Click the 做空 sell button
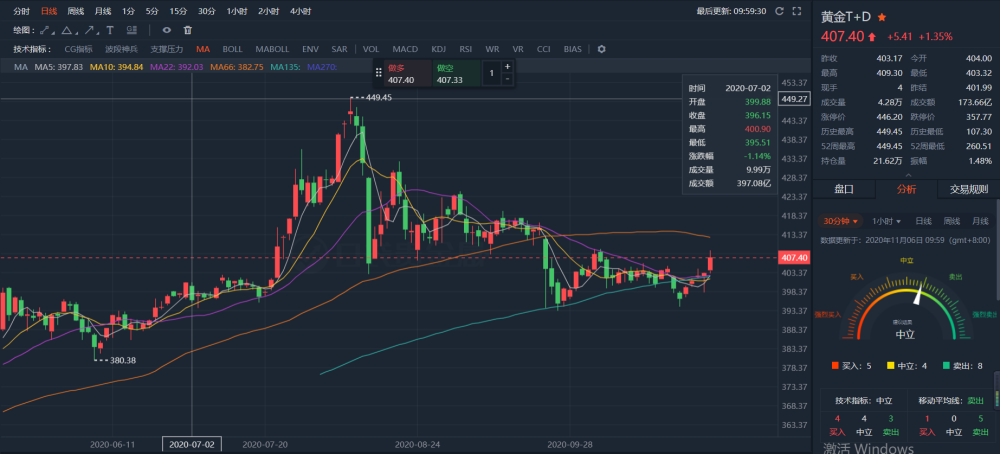 [456, 73]
